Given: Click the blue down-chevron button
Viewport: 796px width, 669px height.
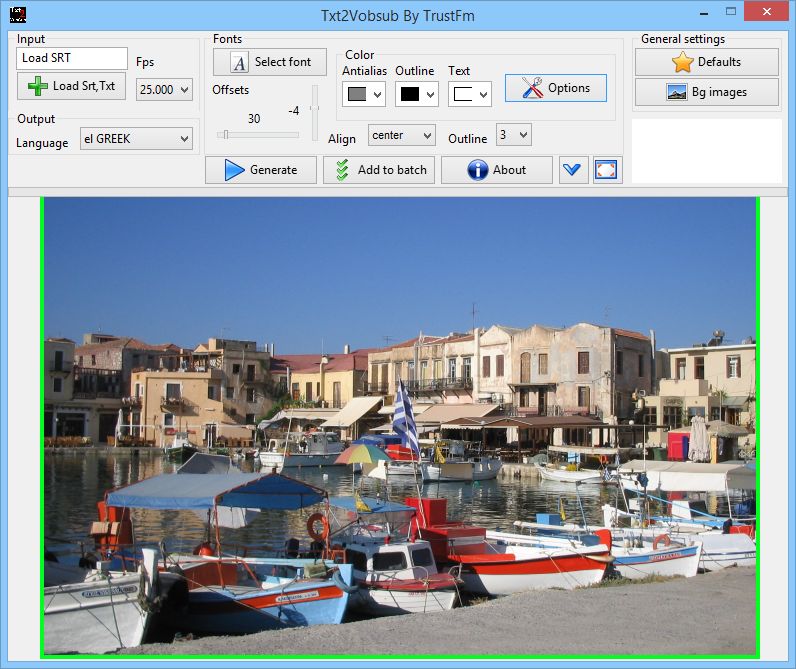Looking at the screenshot, I should (x=572, y=170).
